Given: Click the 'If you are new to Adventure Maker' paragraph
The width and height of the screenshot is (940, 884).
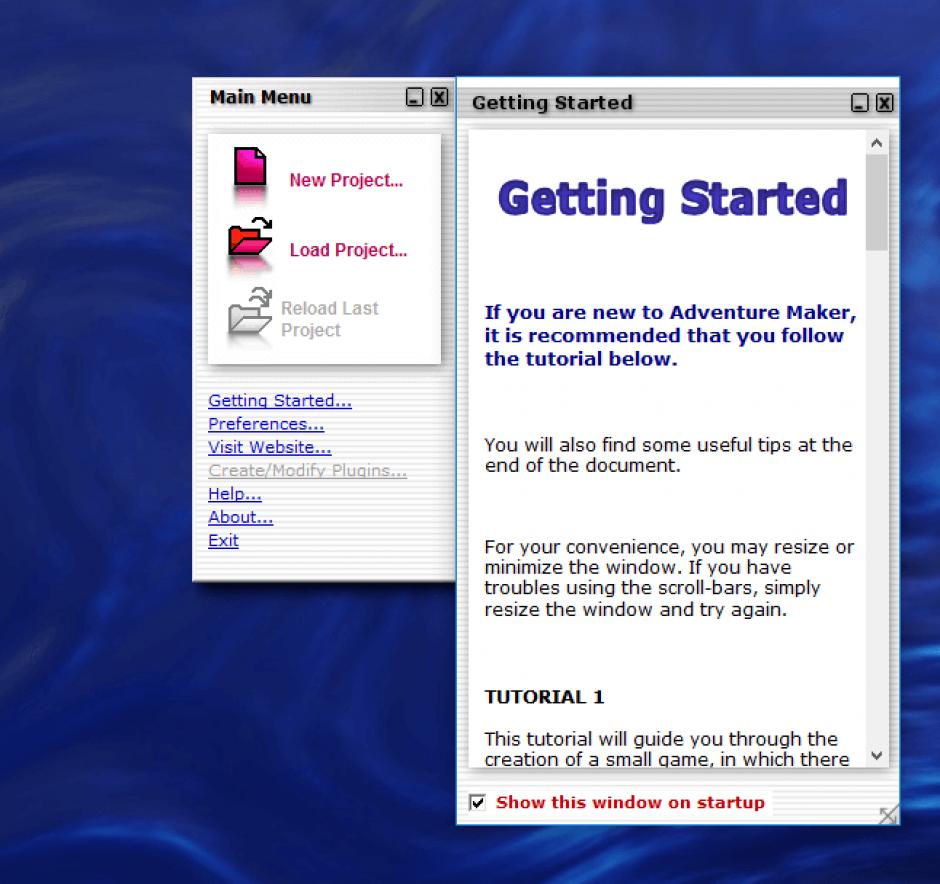Looking at the screenshot, I should pyautogui.click(x=670, y=336).
